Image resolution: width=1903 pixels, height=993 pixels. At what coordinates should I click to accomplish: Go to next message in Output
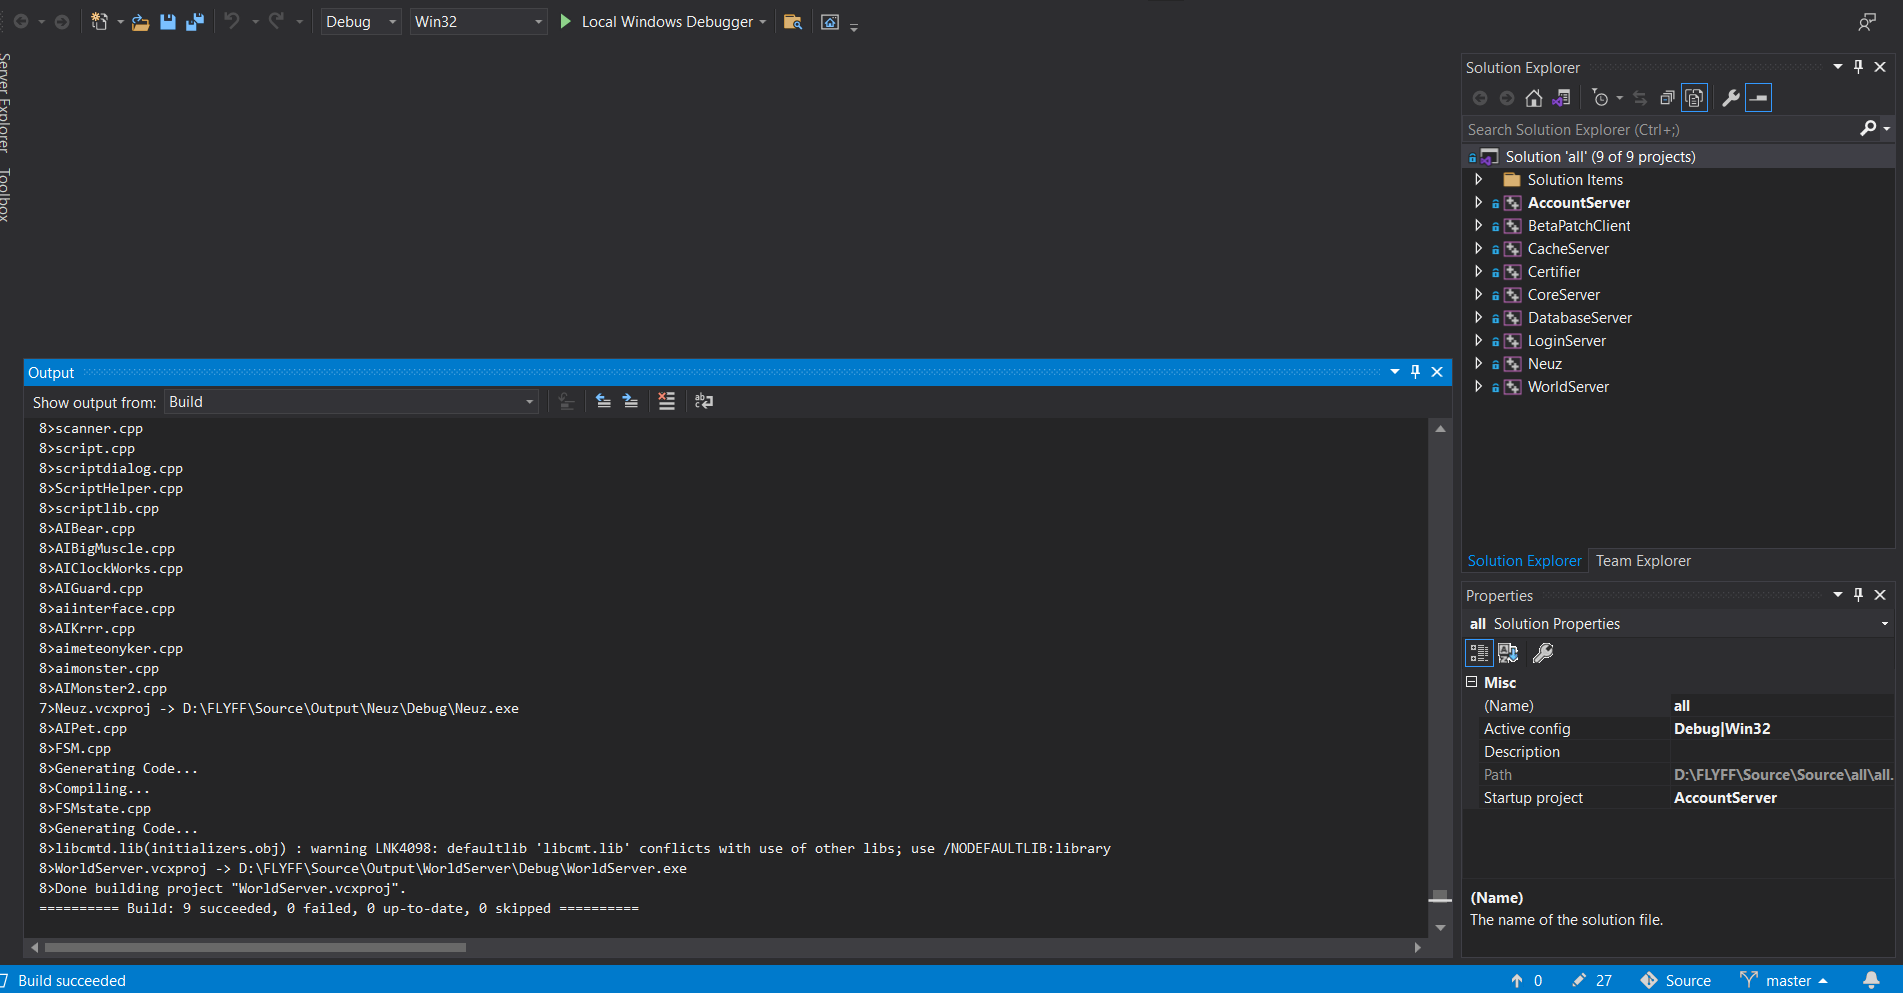(x=630, y=401)
